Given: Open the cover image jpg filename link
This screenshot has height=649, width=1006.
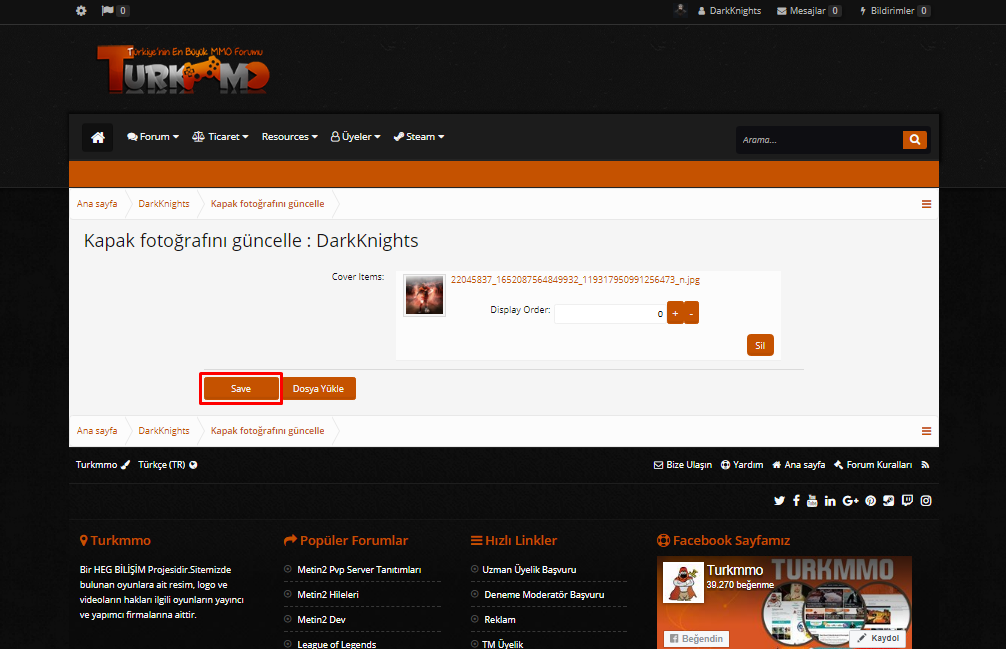Looking at the screenshot, I should click(575, 280).
